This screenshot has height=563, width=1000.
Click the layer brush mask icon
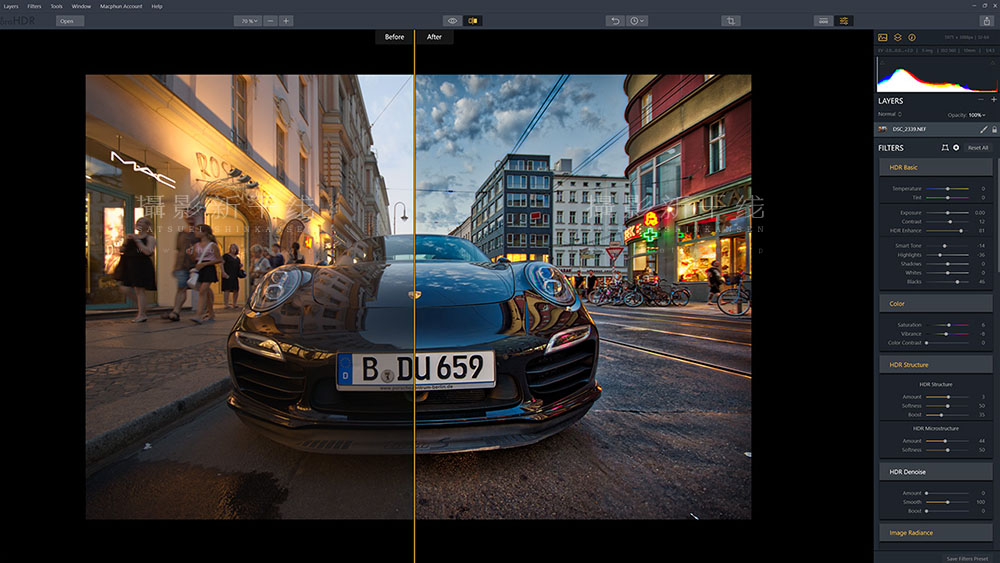983,129
